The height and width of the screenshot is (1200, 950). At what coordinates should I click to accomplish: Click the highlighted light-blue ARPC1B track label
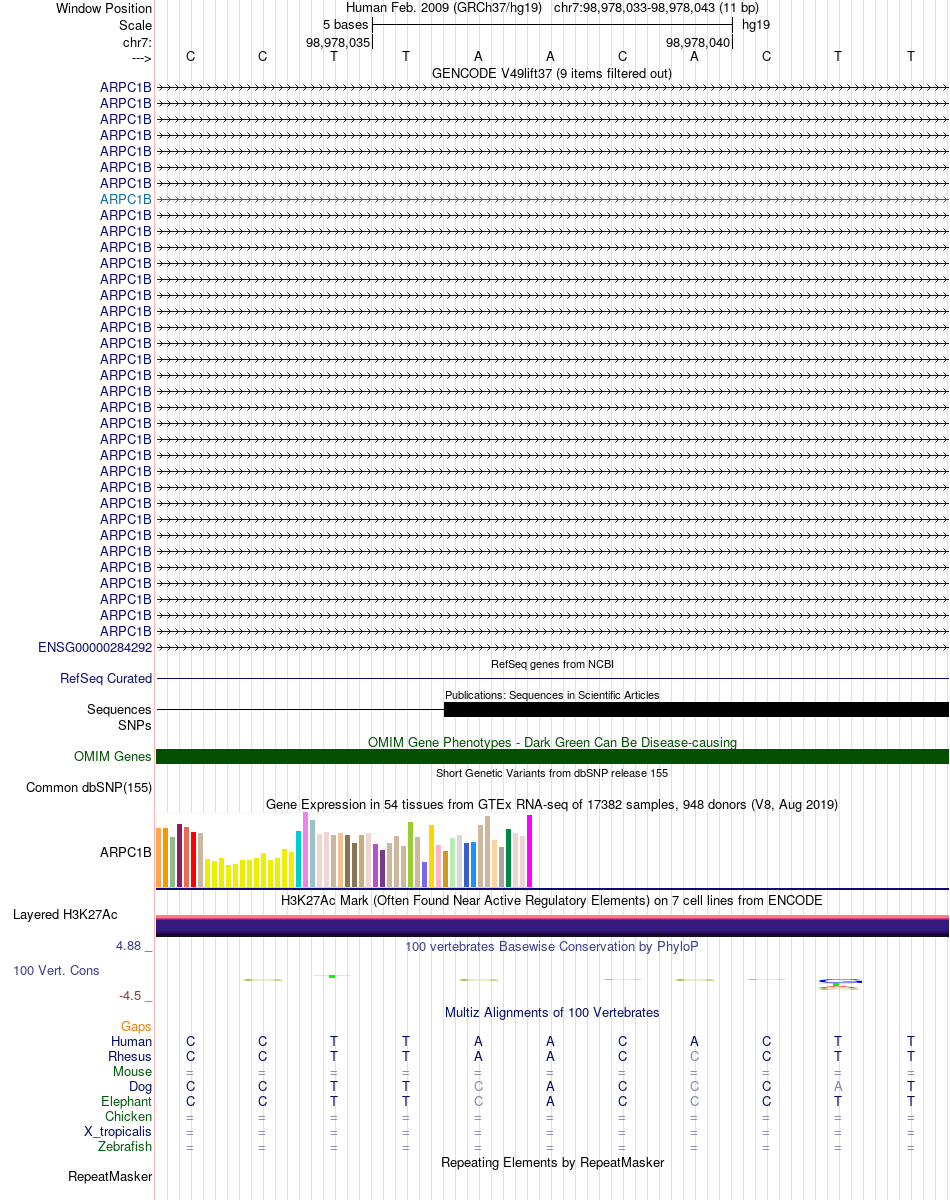pos(126,199)
